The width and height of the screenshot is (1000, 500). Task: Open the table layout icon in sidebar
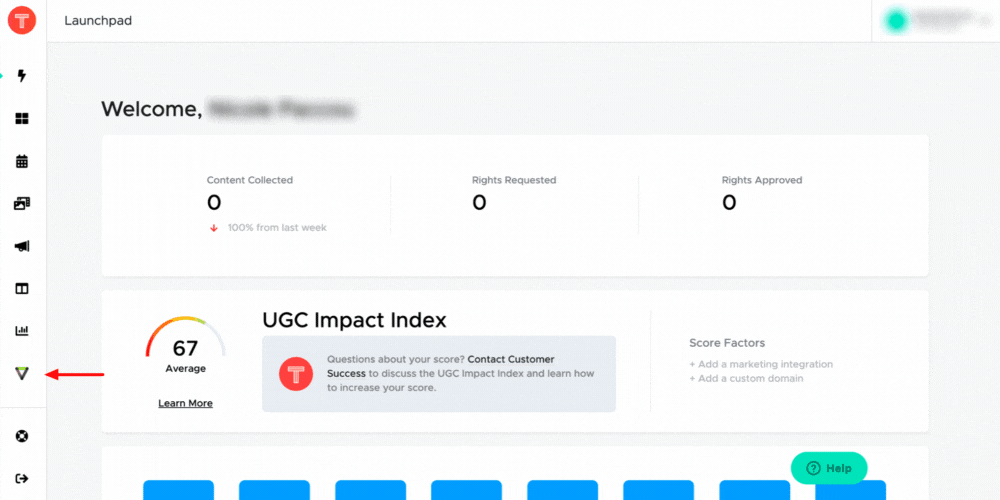(x=22, y=289)
